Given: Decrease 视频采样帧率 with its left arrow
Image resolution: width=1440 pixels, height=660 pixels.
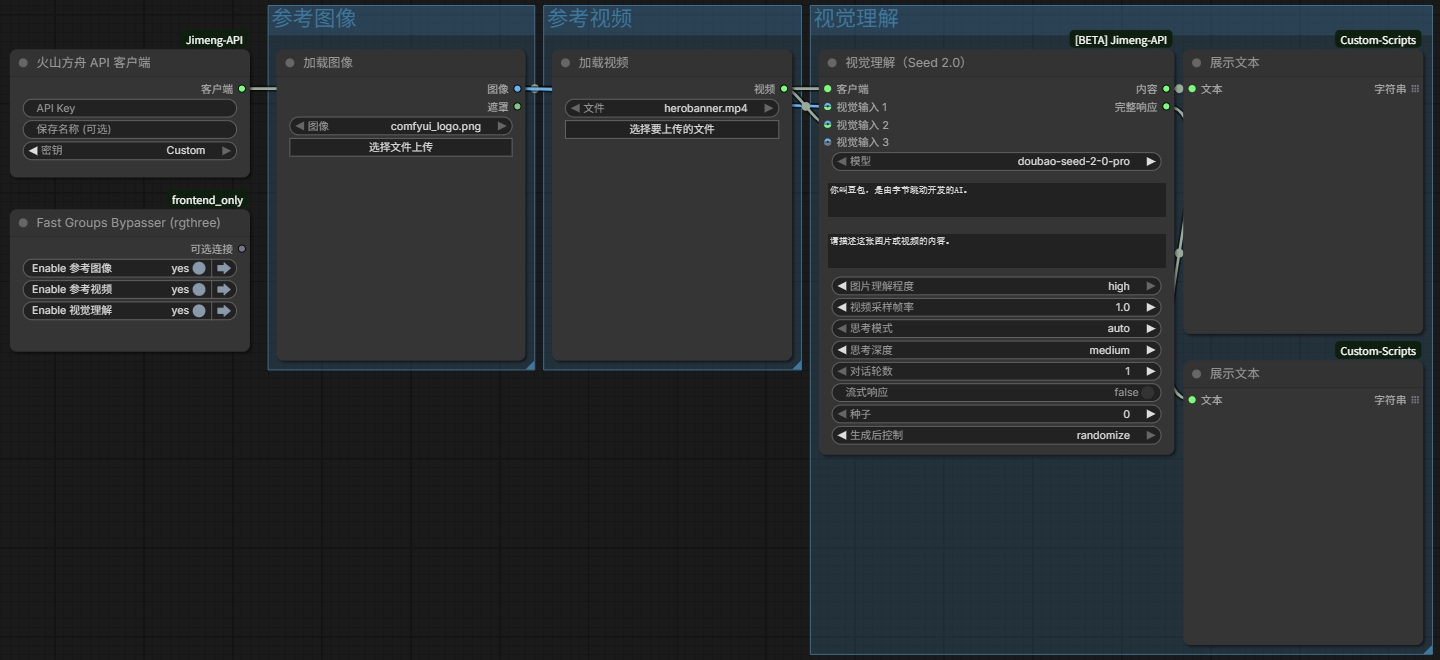Looking at the screenshot, I should point(842,308).
